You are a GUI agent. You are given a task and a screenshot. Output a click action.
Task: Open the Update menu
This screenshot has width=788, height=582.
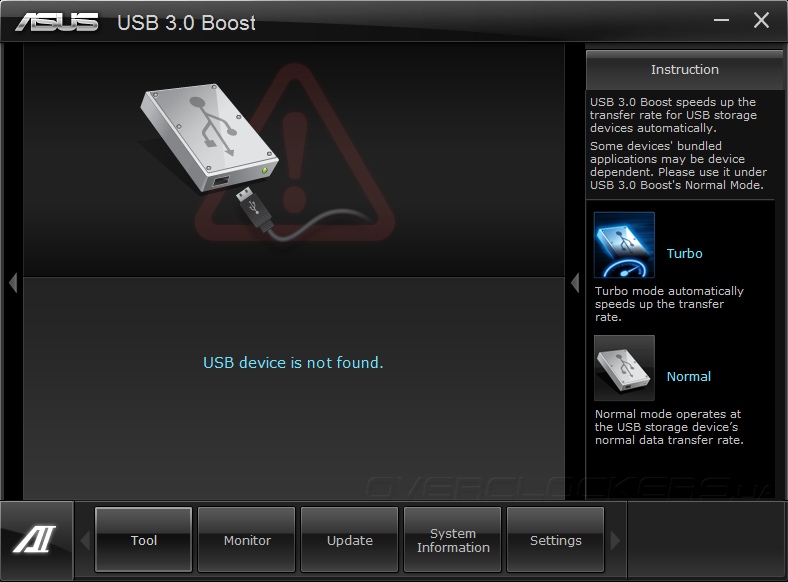point(350,540)
